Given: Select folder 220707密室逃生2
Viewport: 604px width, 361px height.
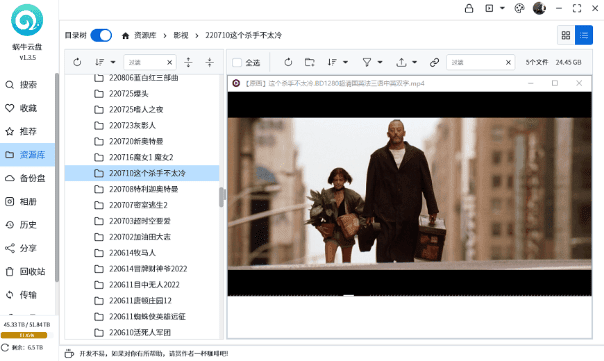Looking at the screenshot, I should tap(142, 205).
